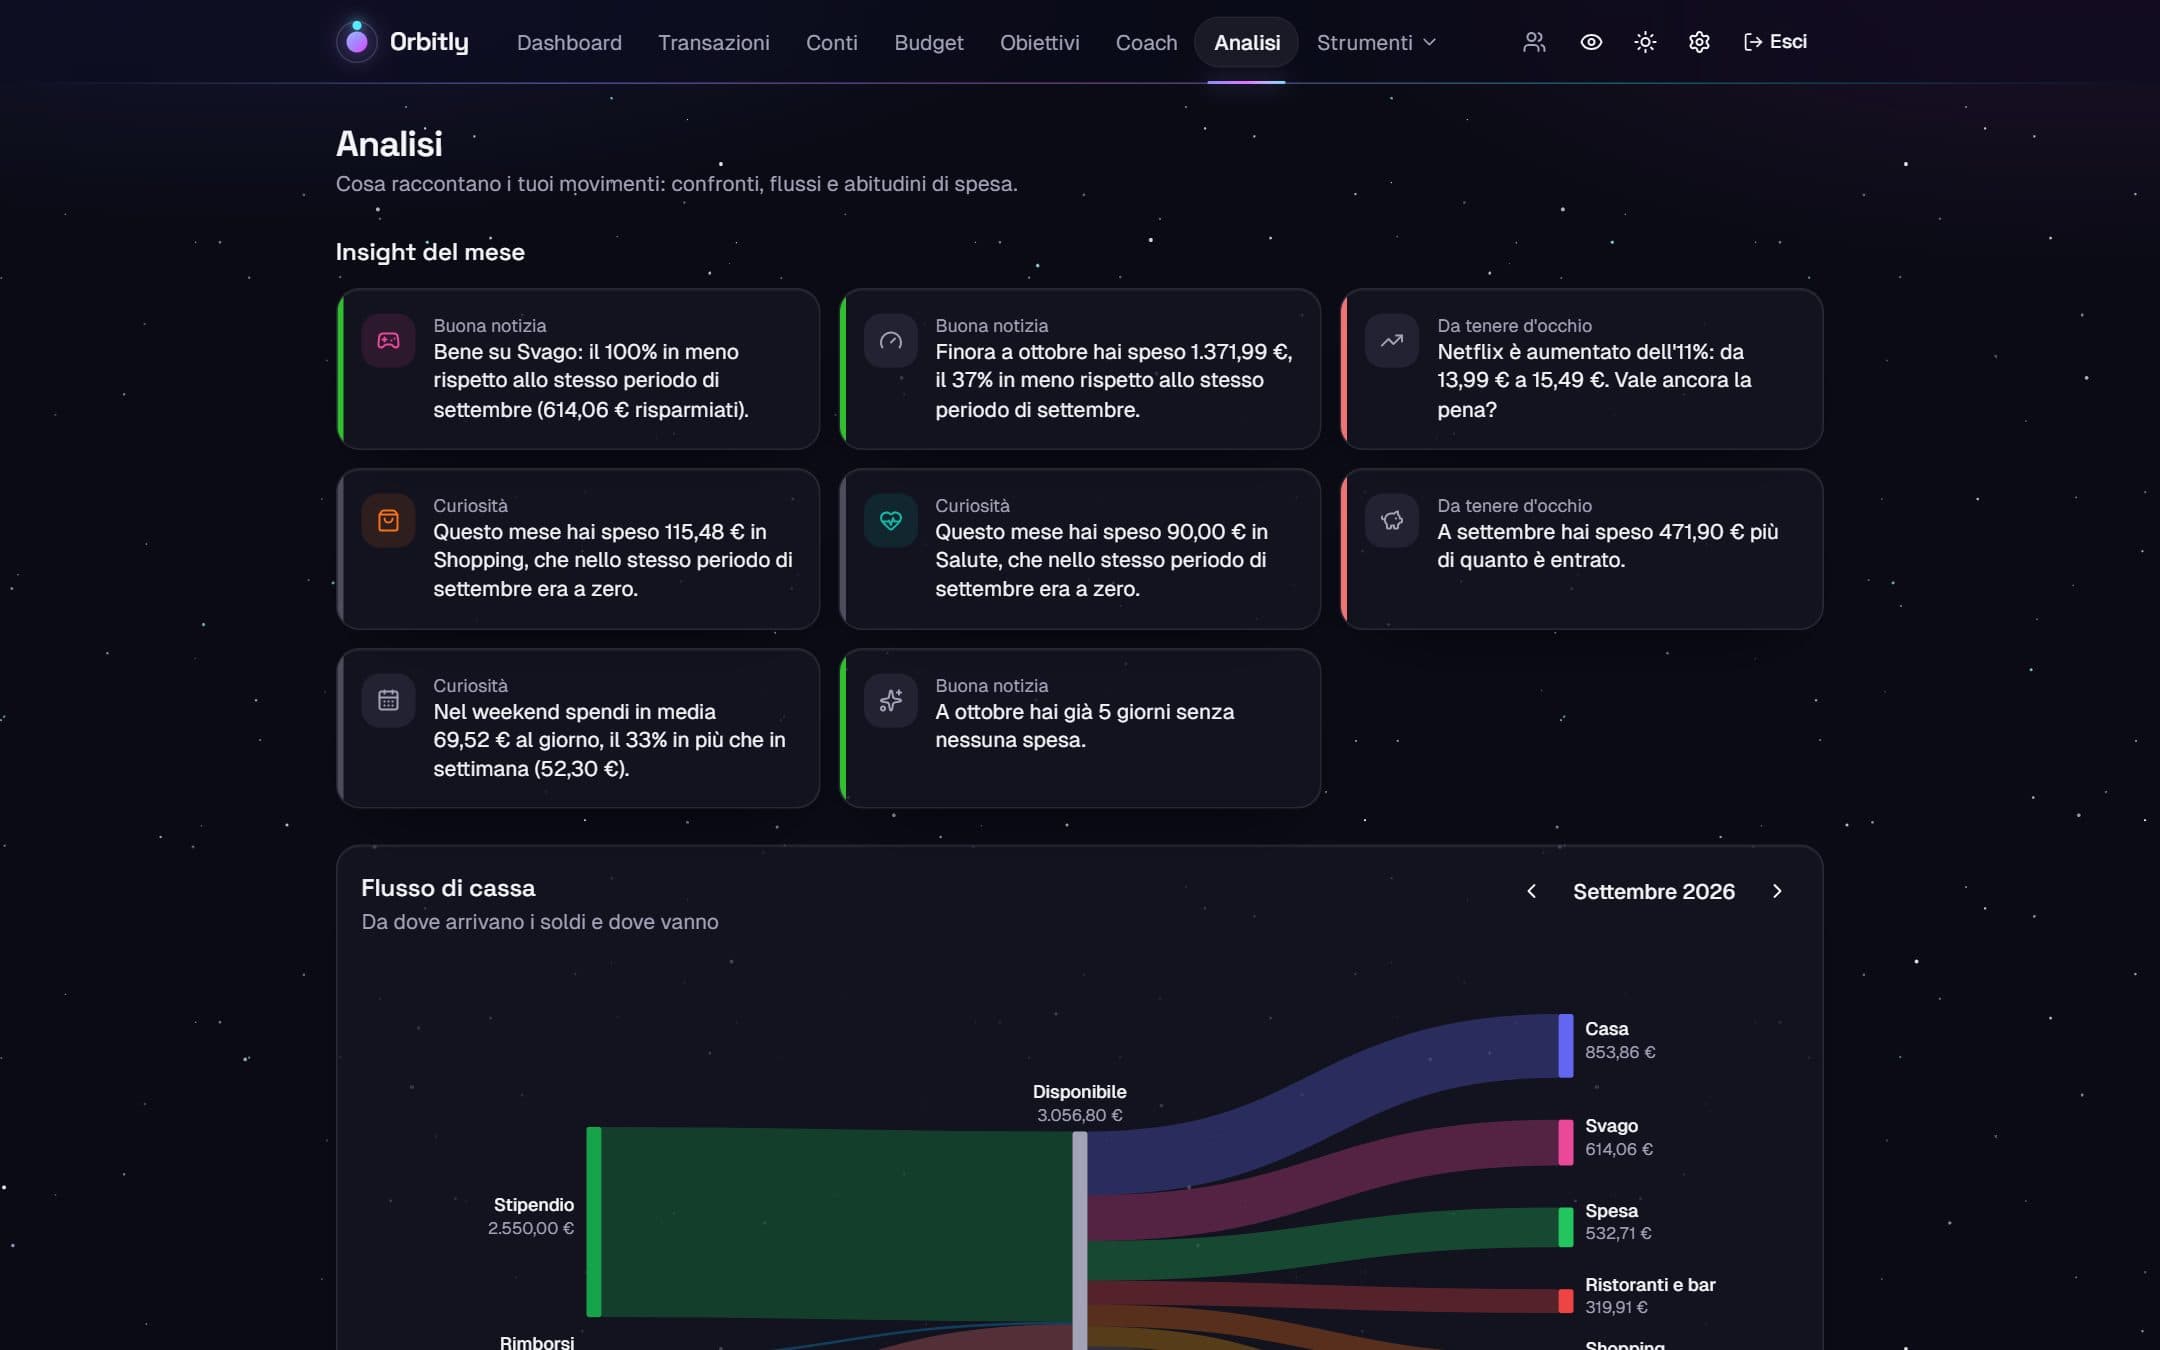Open the Transazioni tab
Viewport: 2160px width, 1350px height.
[714, 42]
